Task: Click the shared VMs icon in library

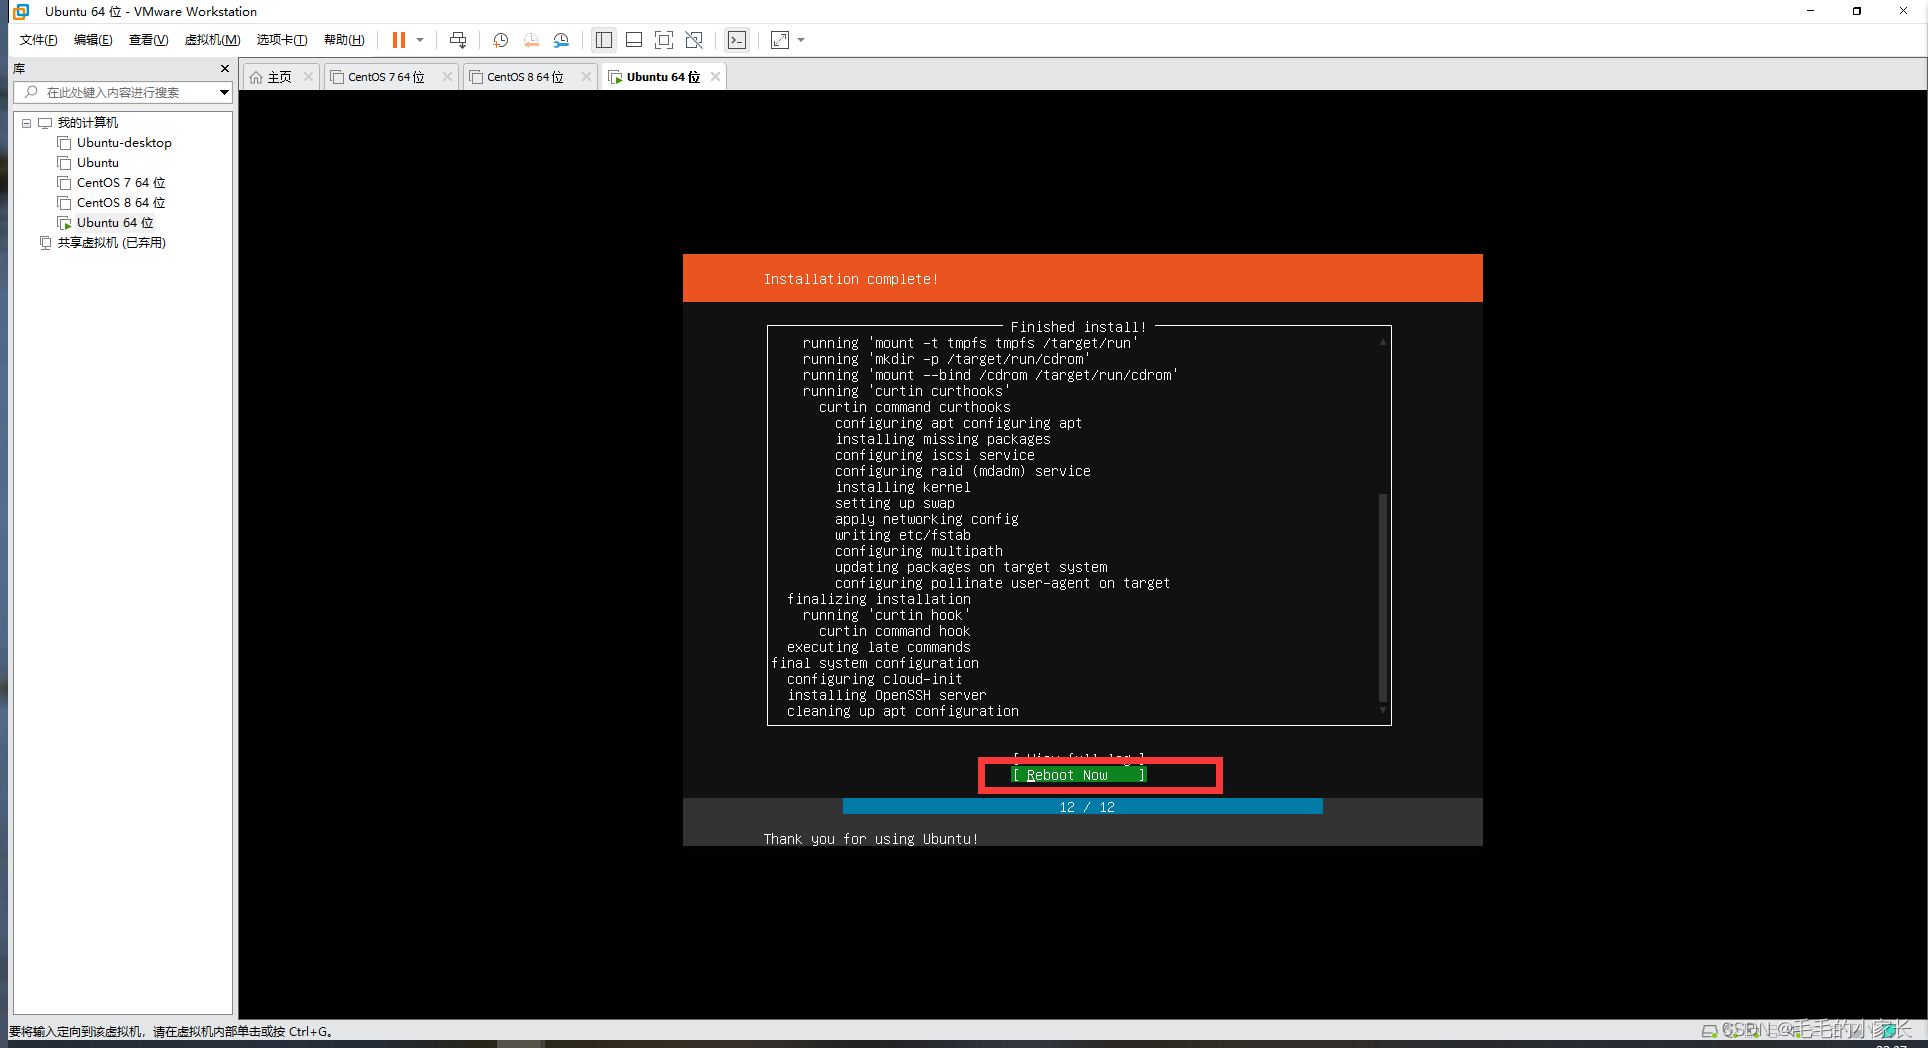Action: [45, 243]
